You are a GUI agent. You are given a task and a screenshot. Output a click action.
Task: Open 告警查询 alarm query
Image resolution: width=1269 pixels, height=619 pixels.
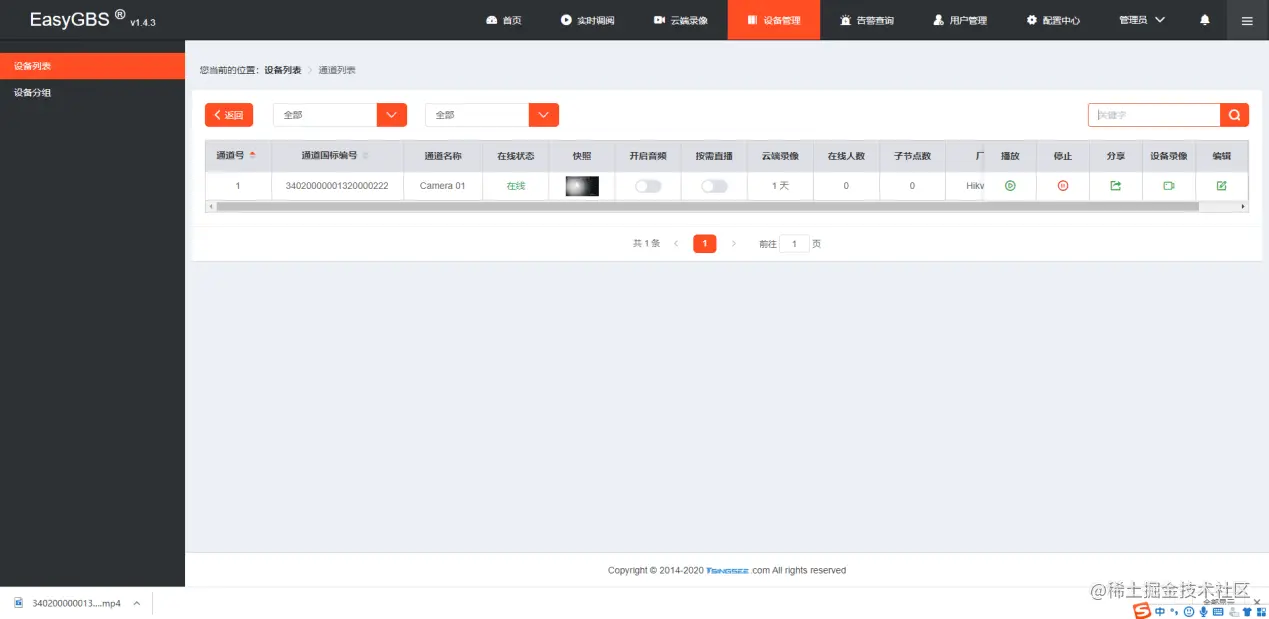click(867, 20)
